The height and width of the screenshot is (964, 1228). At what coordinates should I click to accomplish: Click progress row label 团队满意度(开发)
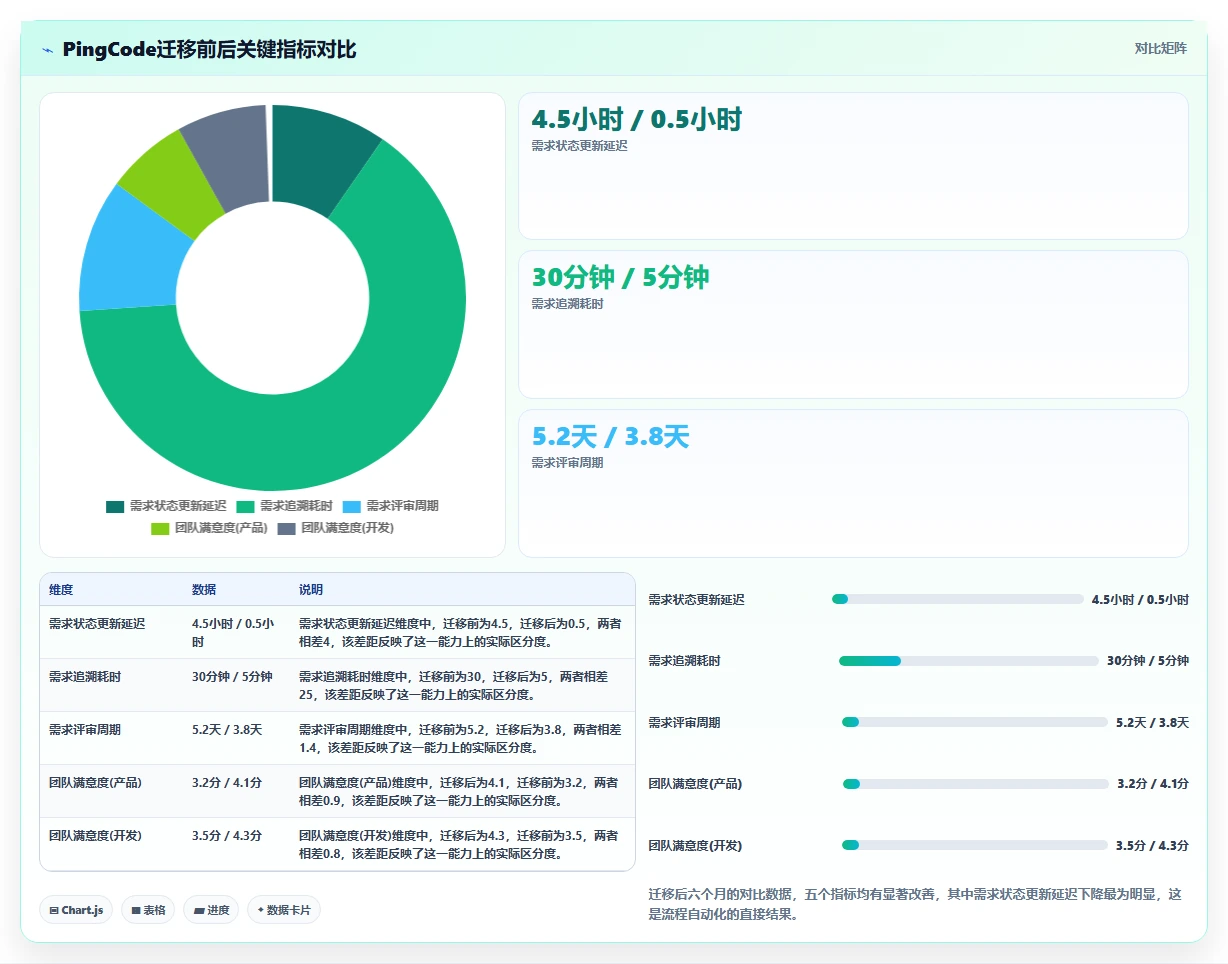695,846
